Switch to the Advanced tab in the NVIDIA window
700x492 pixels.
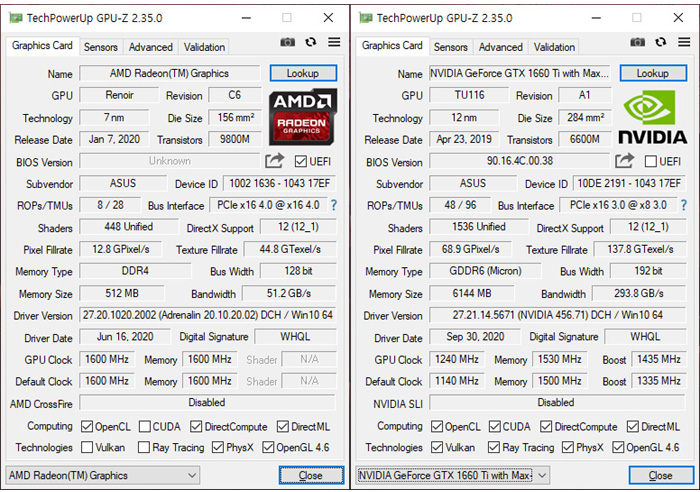[500, 47]
